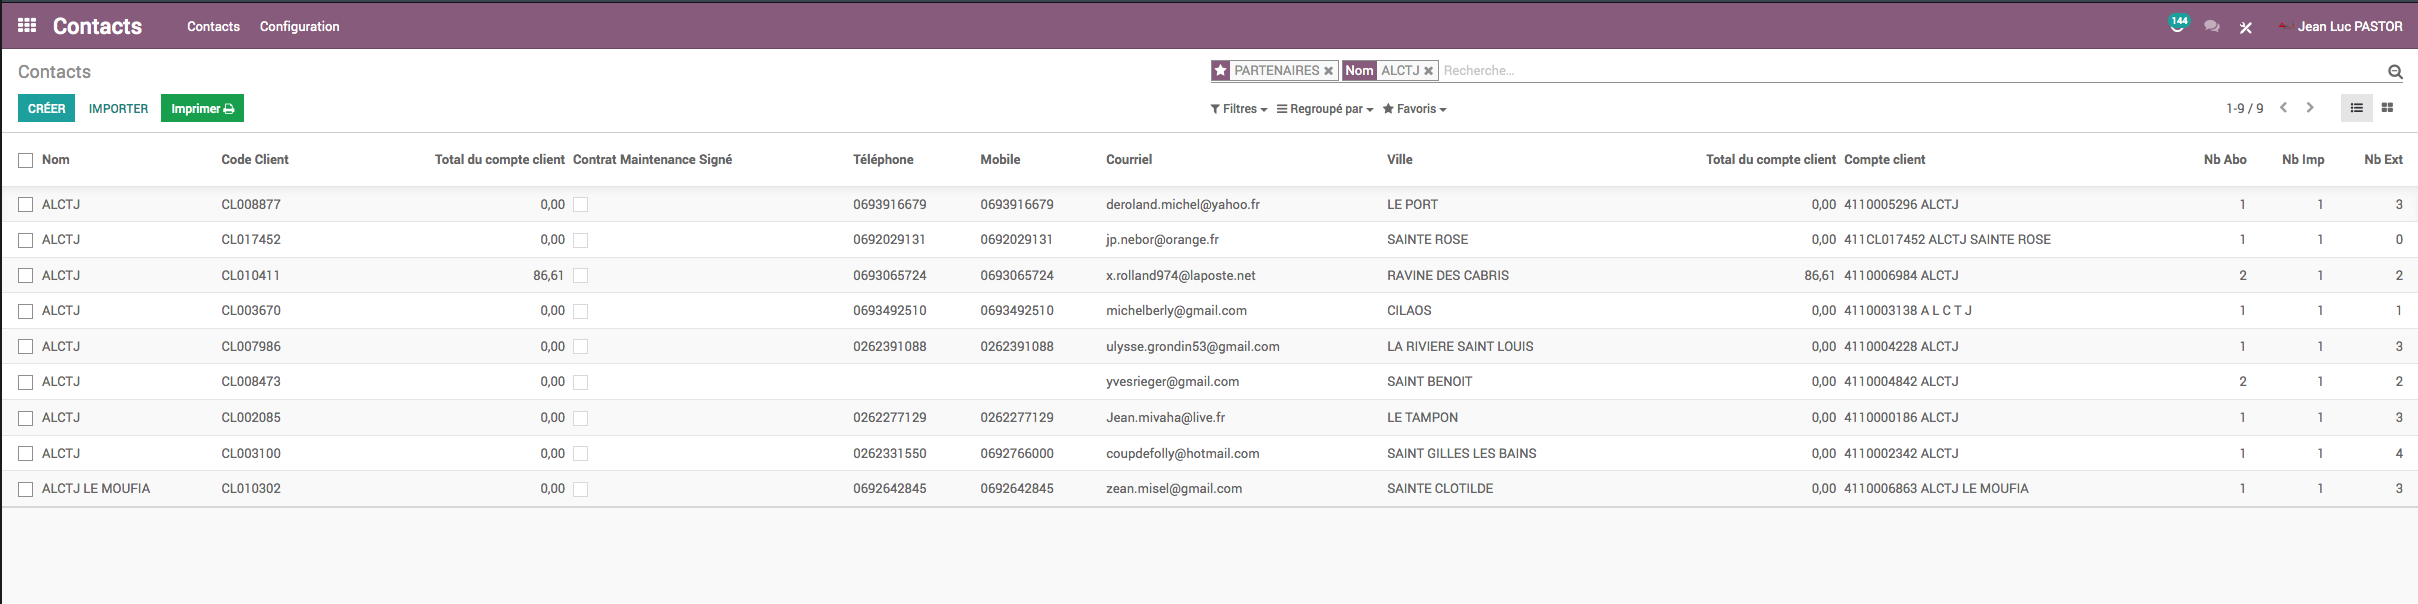Switch to kanban view icon
The image size is (2418, 604).
tap(2387, 108)
